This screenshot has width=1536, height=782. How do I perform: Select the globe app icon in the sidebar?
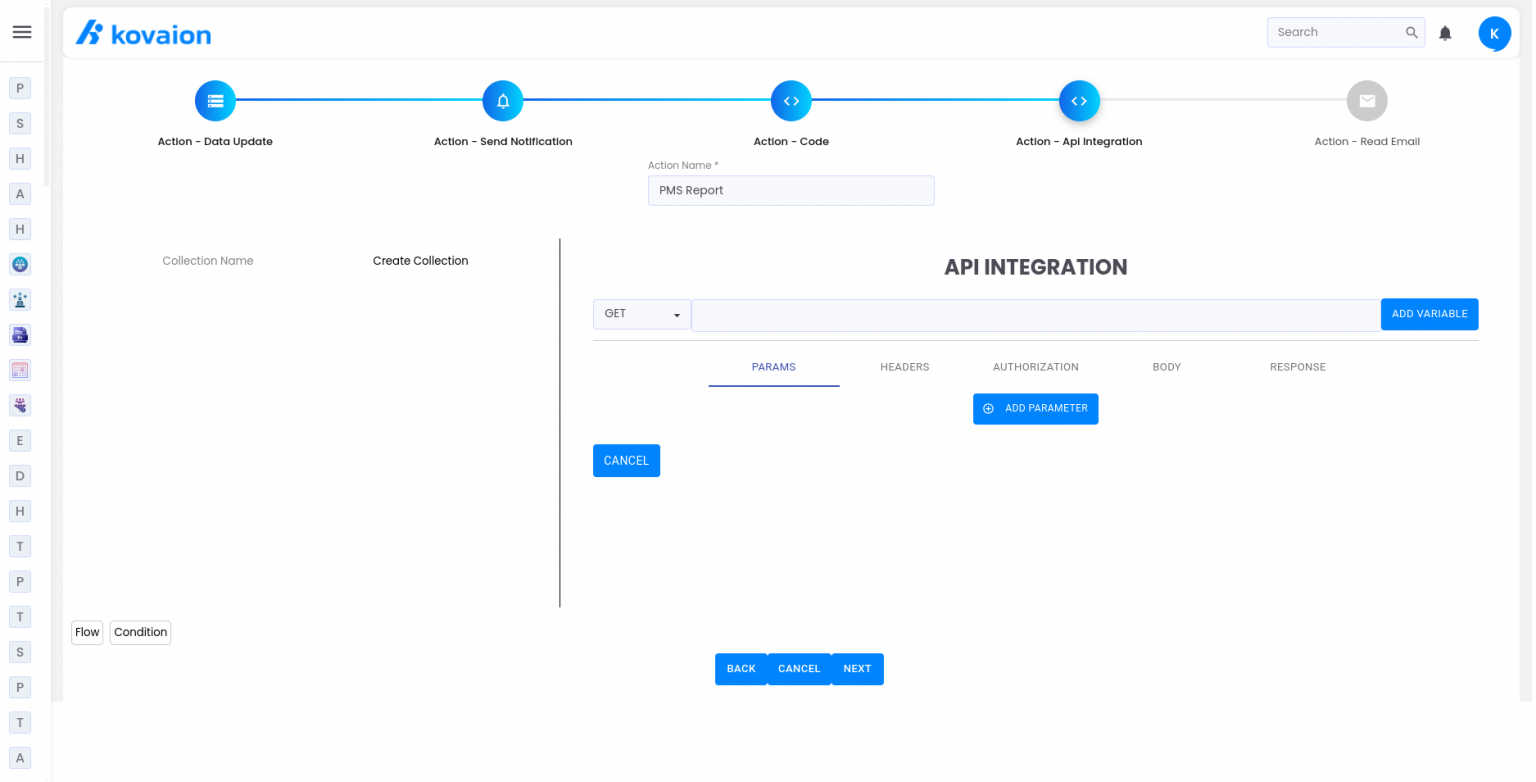[x=20, y=264]
